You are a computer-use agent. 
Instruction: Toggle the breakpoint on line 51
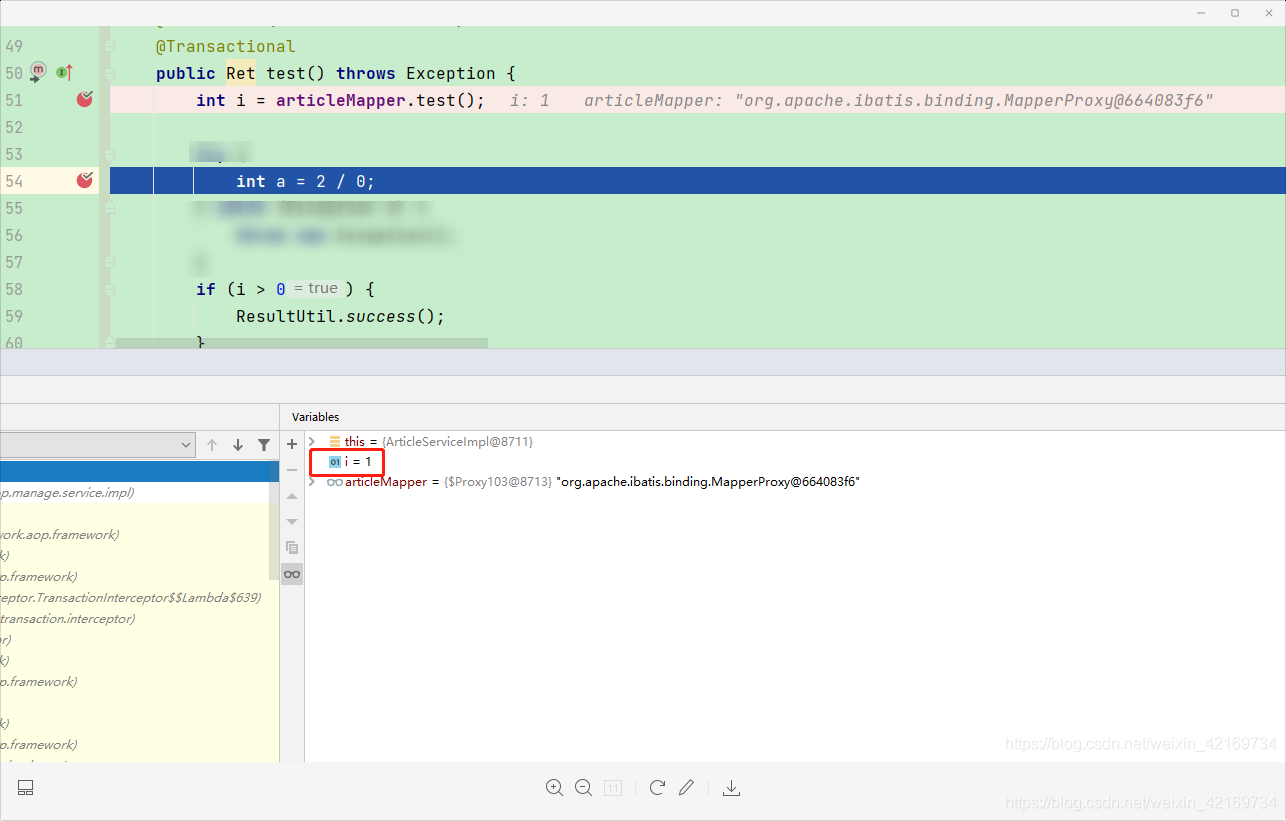tap(84, 99)
